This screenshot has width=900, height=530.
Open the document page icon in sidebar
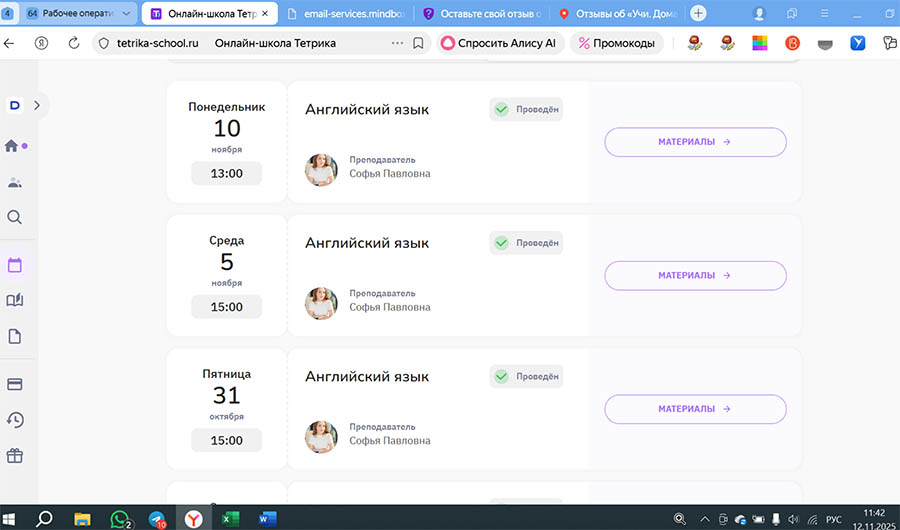[15, 336]
